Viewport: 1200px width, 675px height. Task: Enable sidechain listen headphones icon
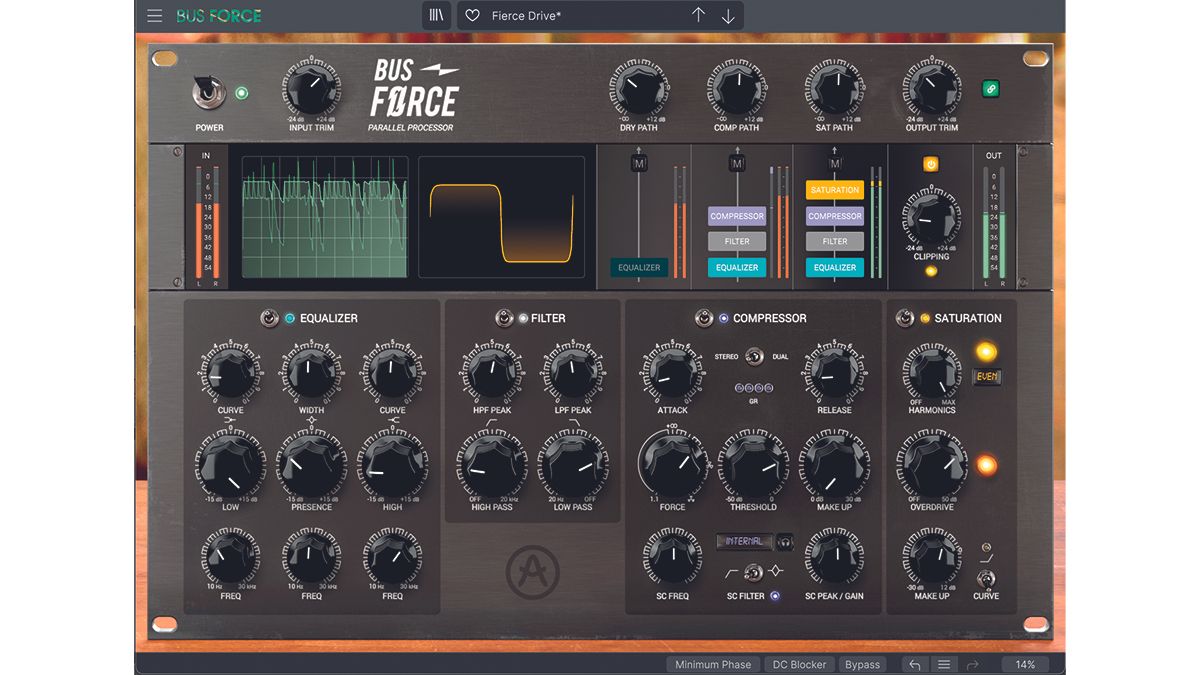(x=785, y=541)
